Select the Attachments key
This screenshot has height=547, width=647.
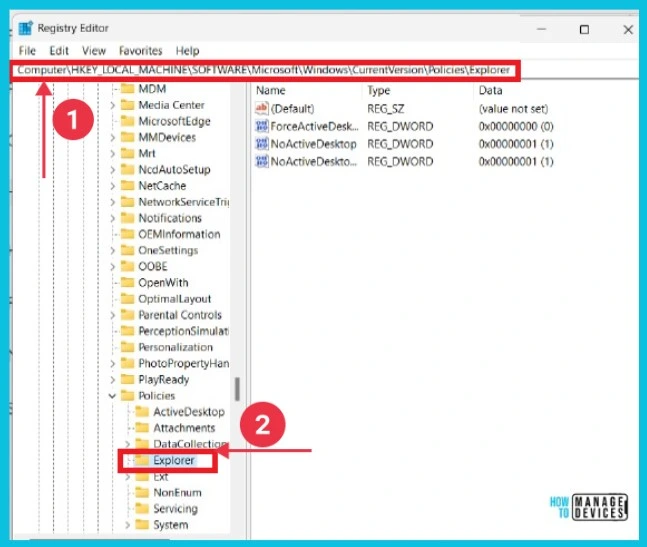(x=184, y=428)
